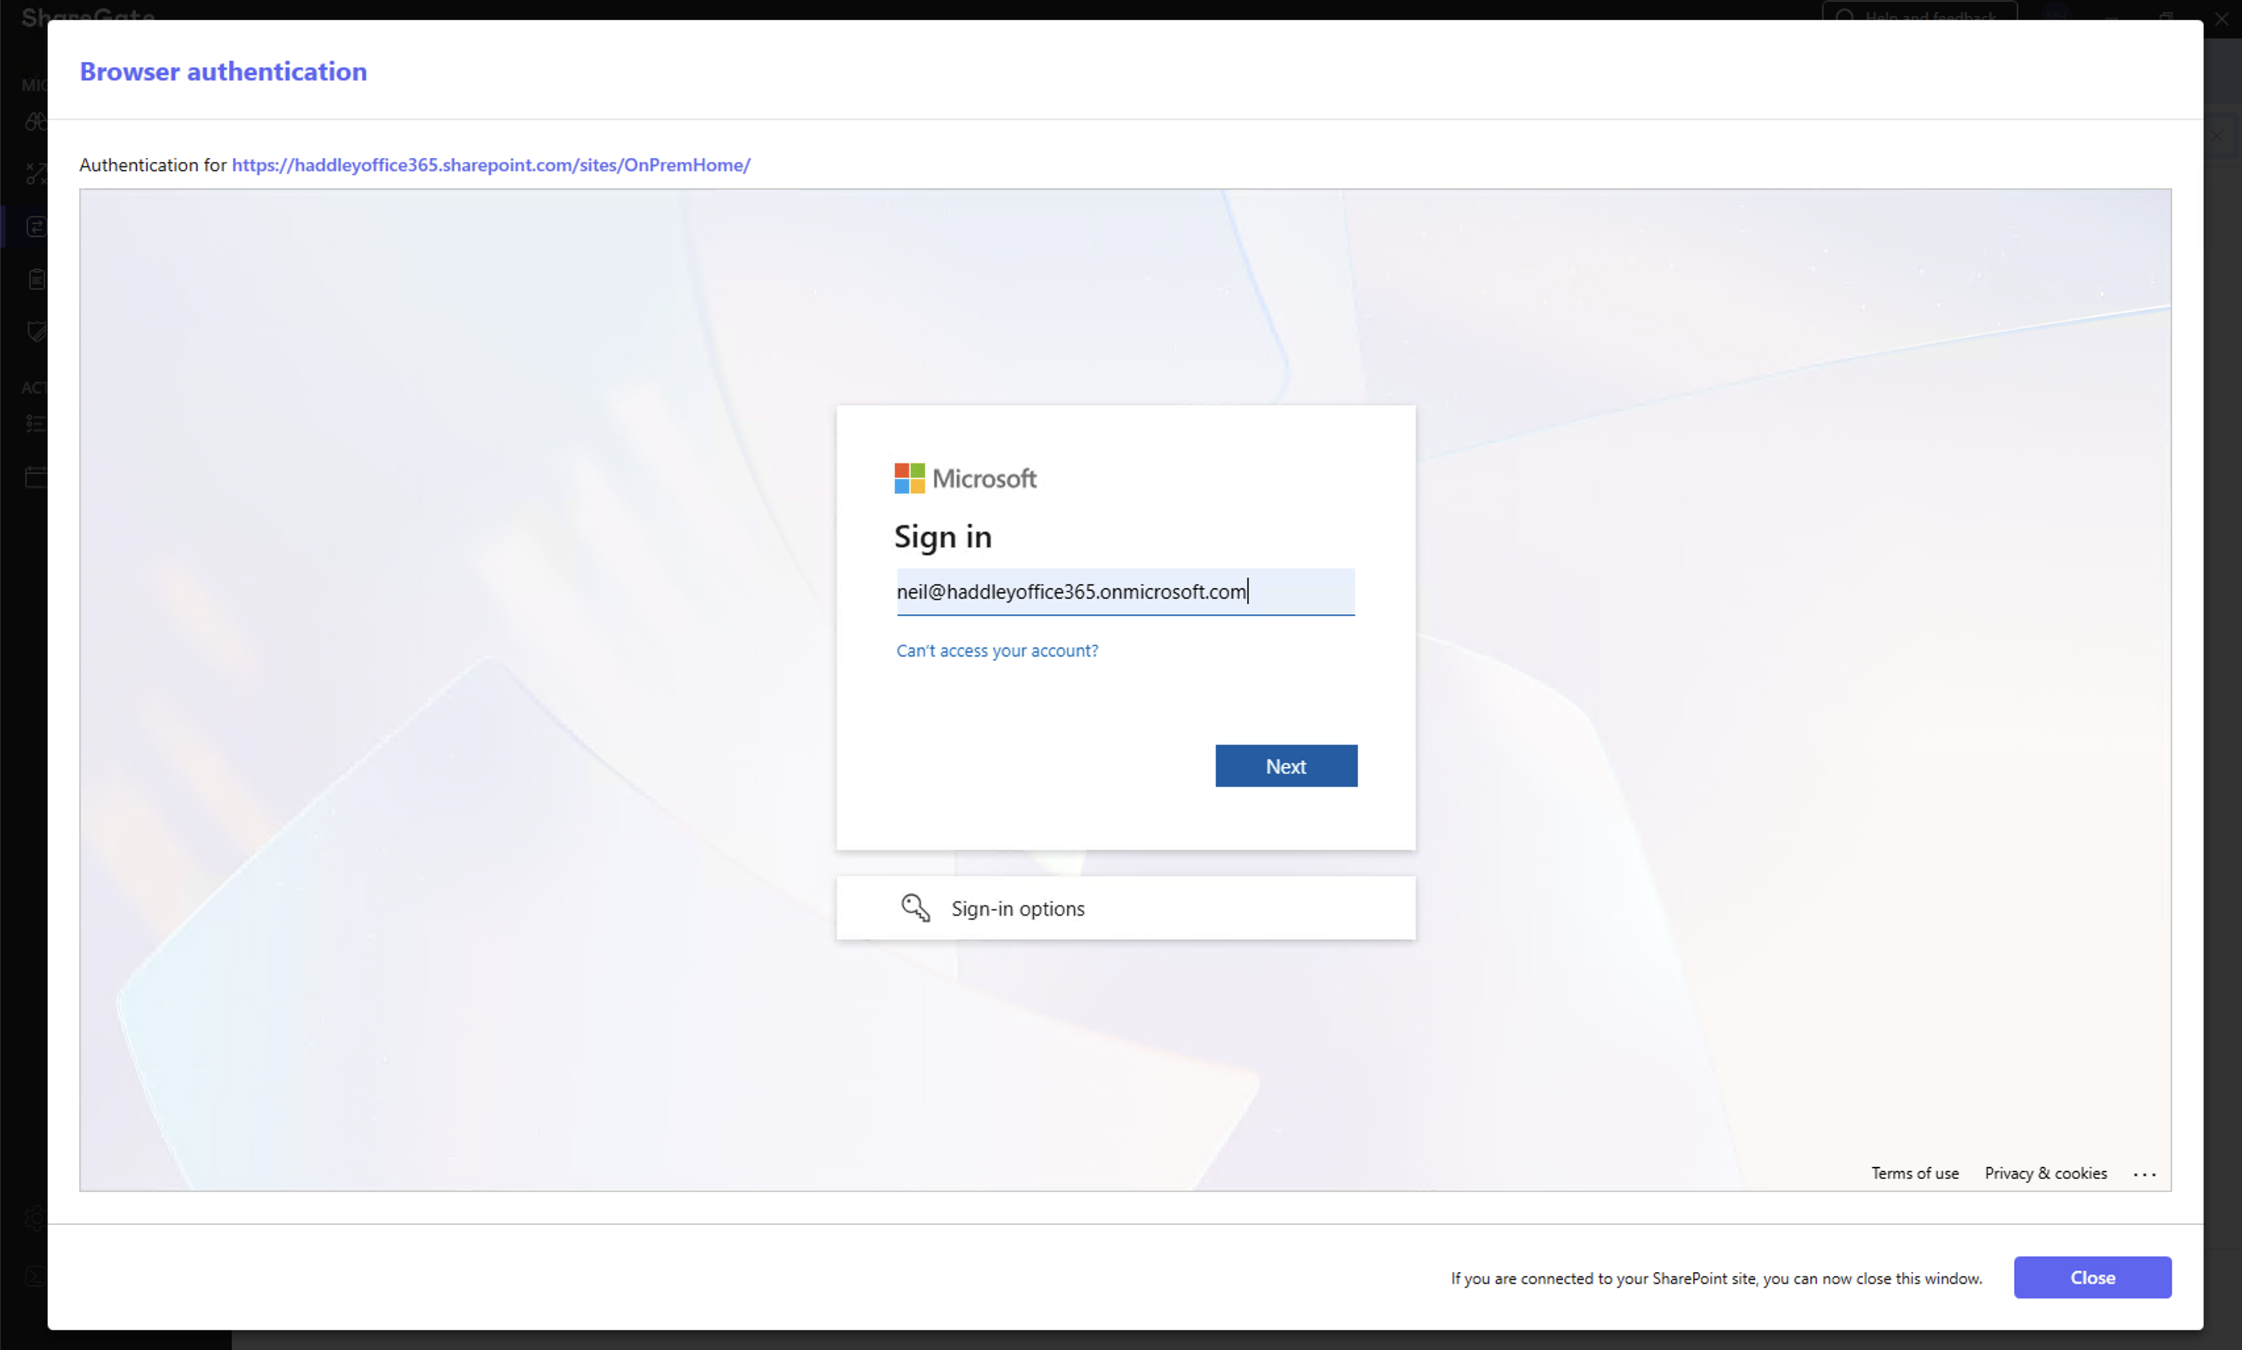Open the Can't access your account link
The image size is (2242, 1350).
997,650
